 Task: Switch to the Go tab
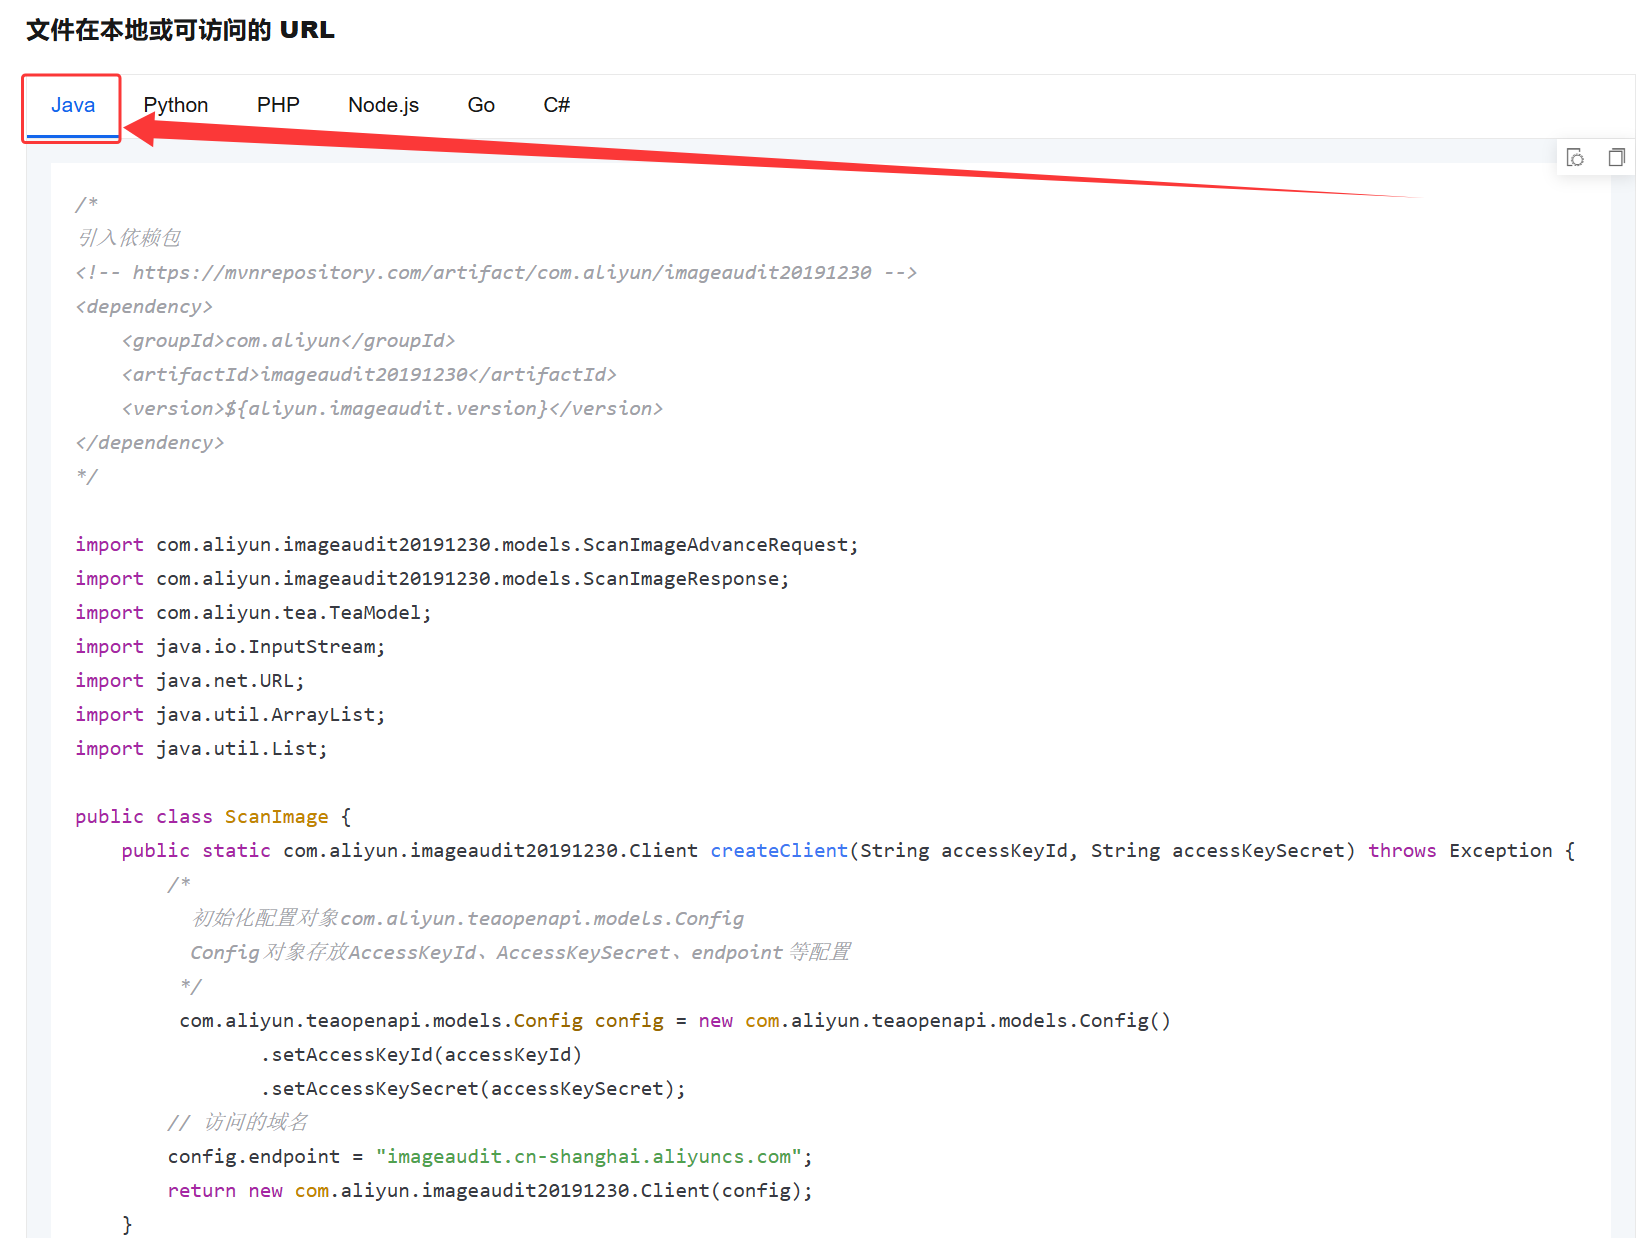click(x=481, y=105)
